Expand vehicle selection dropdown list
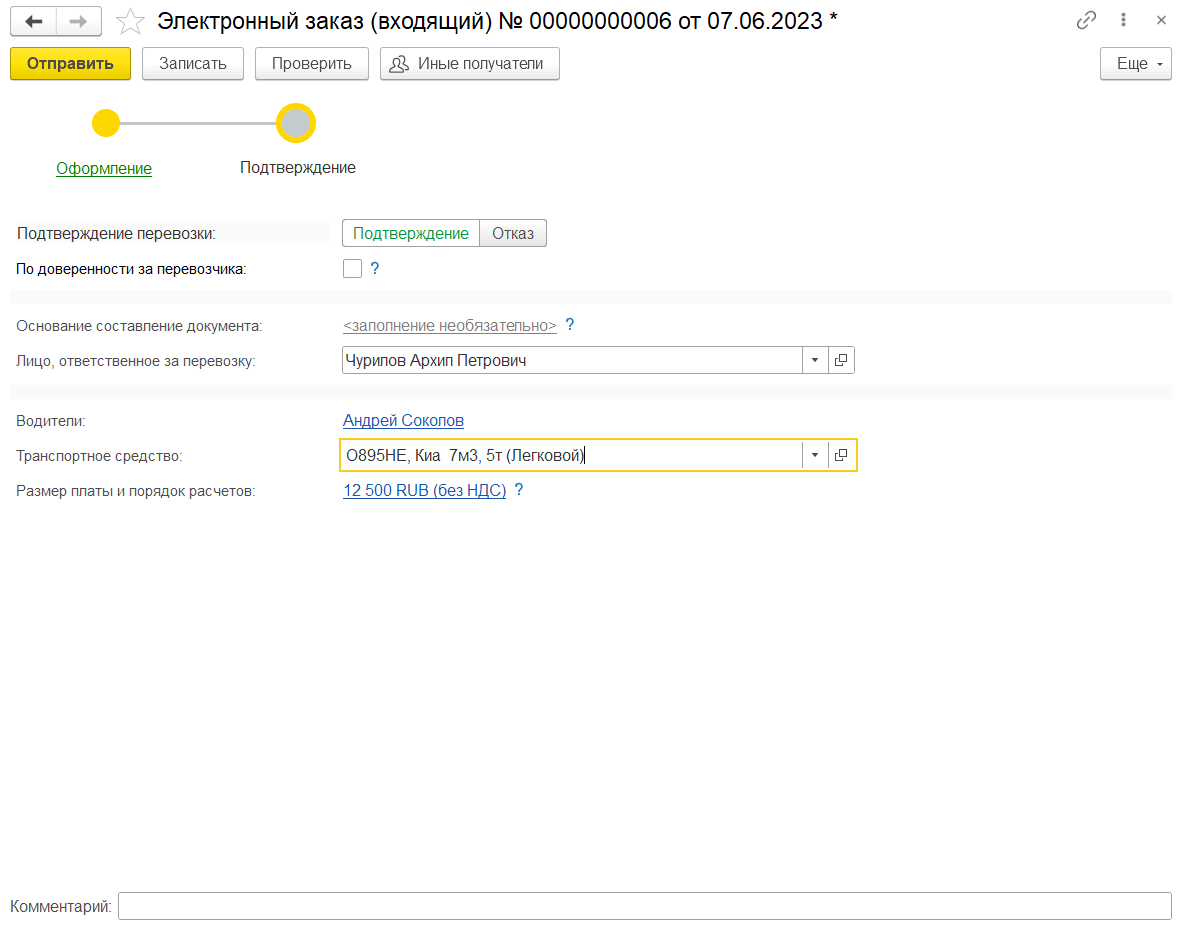Image resolution: width=1188 pixels, height=928 pixels. pos(815,455)
